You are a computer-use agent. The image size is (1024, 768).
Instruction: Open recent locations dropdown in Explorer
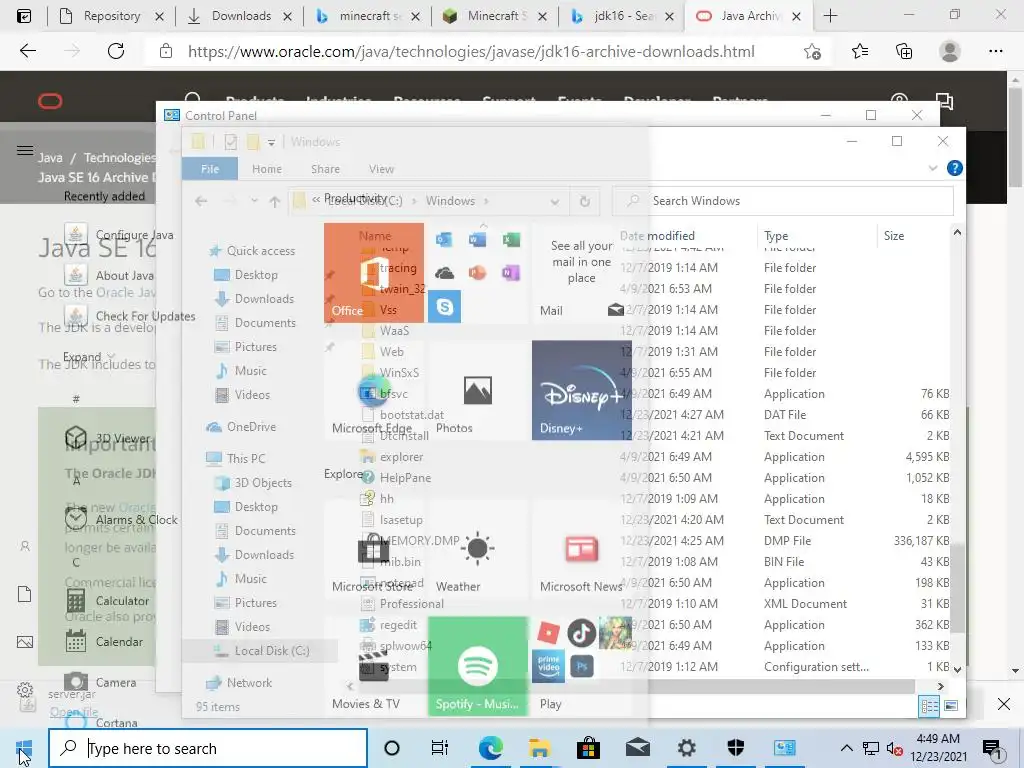tap(254, 201)
